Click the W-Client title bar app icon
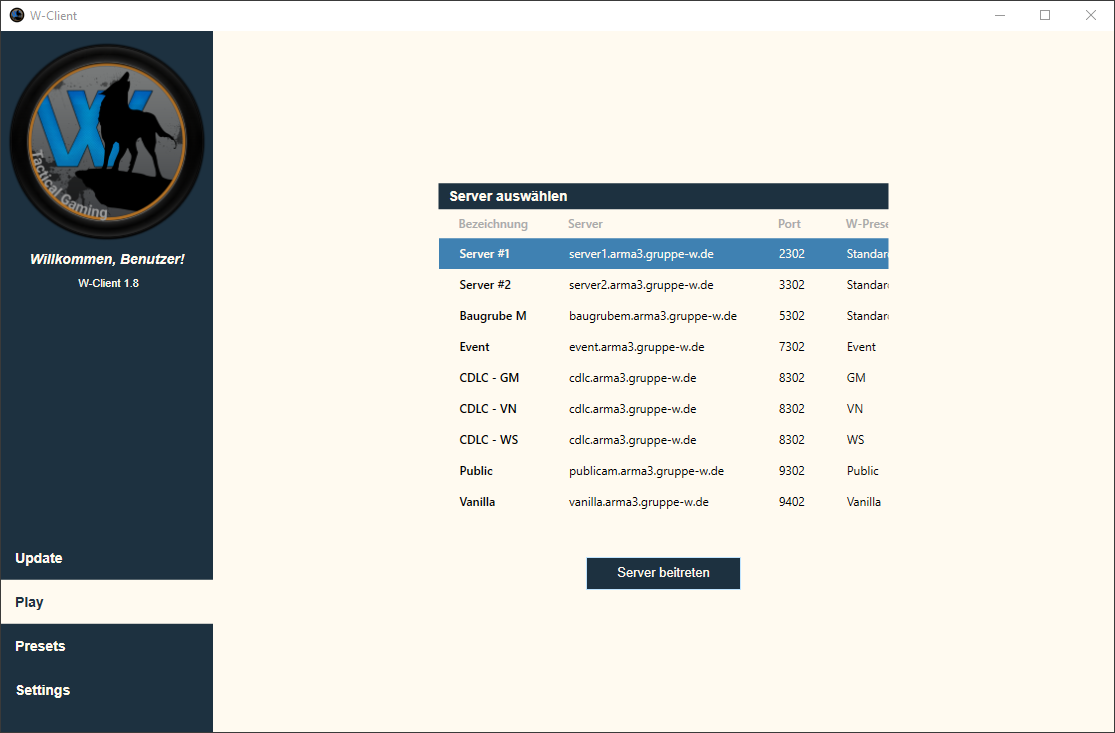The image size is (1115, 733). (16, 15)
